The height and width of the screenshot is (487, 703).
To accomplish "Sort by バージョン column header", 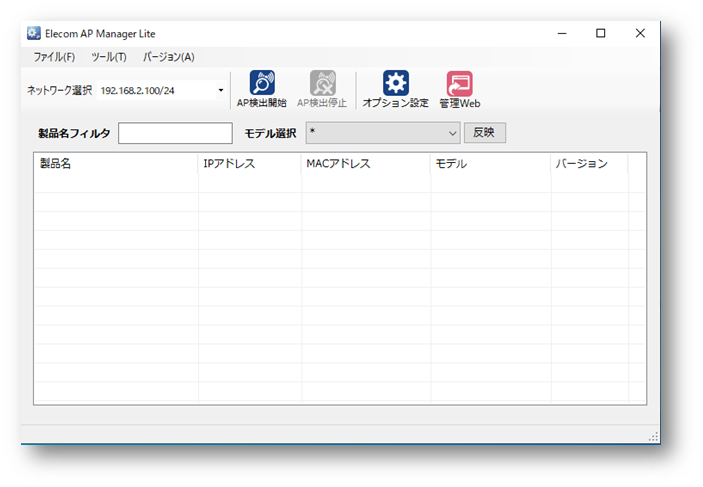I will click(589, 164).
